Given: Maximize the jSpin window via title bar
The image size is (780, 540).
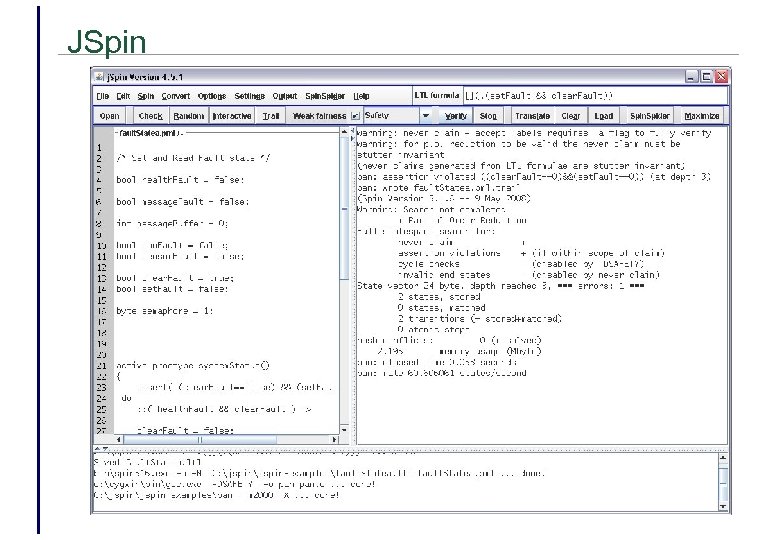Looking at the screenshot, I should point(706,77).
